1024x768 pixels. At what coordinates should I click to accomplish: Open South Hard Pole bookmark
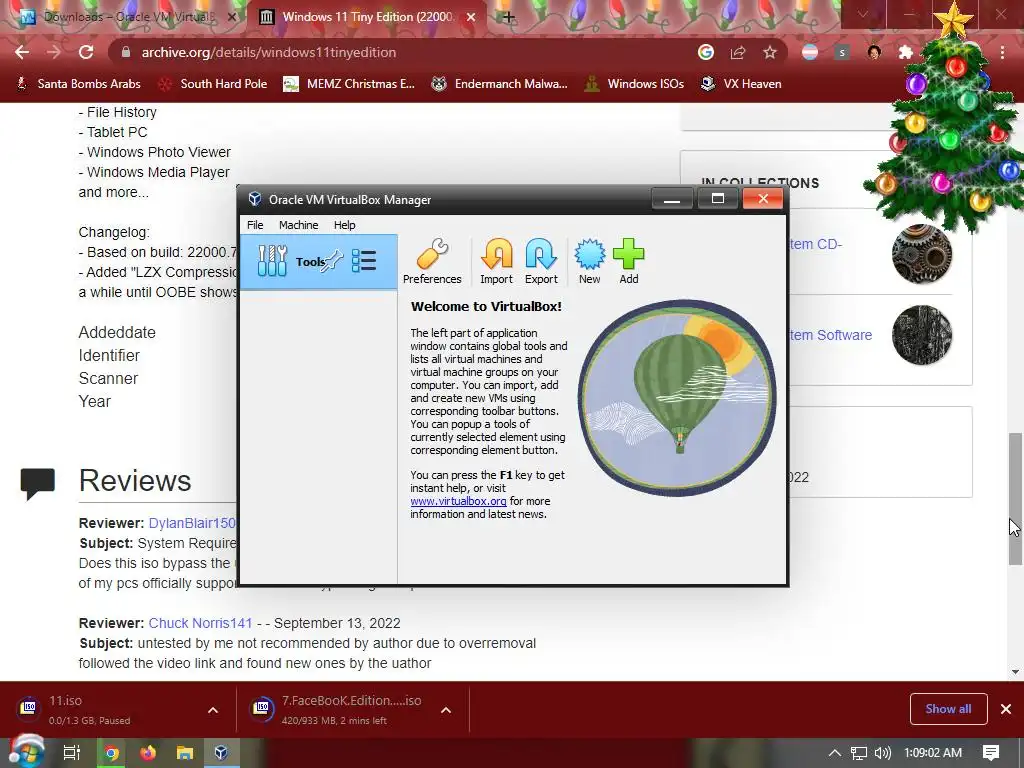(x=213, y=84)
